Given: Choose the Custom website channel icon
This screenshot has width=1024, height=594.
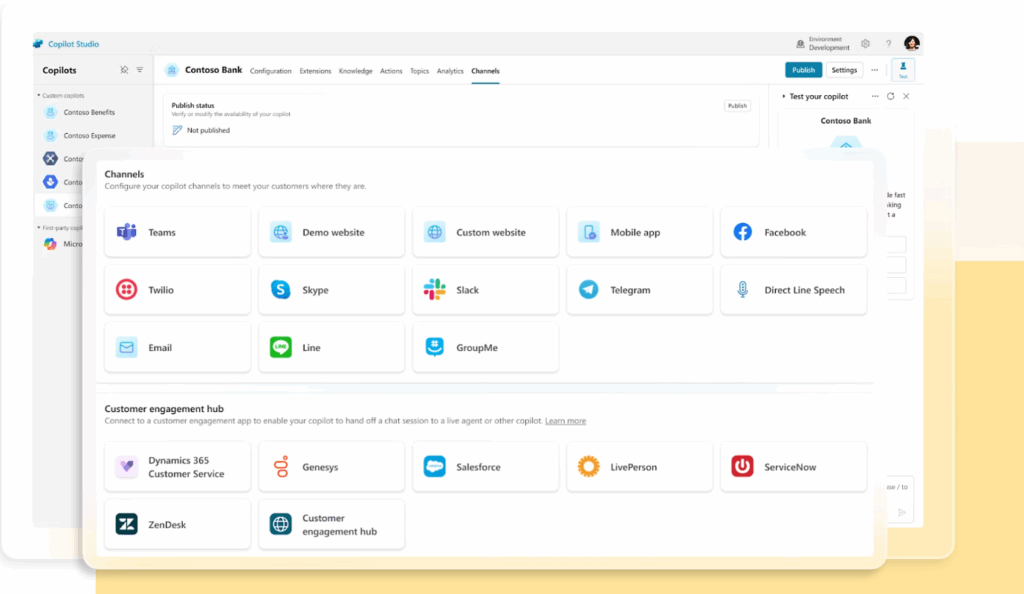Looking at the screenshot, I should pos(435,232).
